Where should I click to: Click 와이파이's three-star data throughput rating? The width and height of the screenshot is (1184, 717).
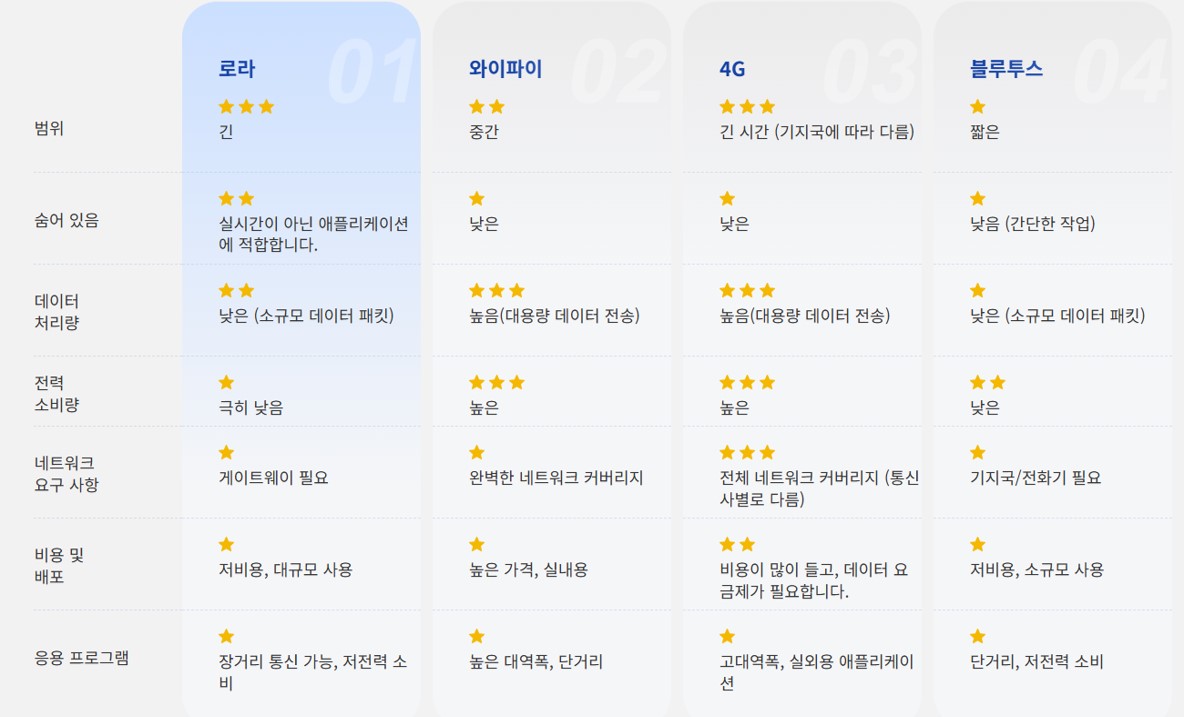pyautogui.click(x=497, y=291)
